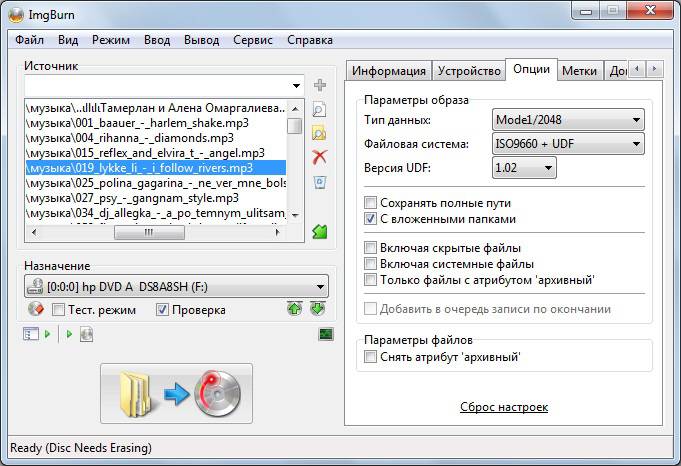Select the Тамерлан и Алена Омаргалиева entry
The width and height of the screenshot is (681, 466).
(155, 108)
